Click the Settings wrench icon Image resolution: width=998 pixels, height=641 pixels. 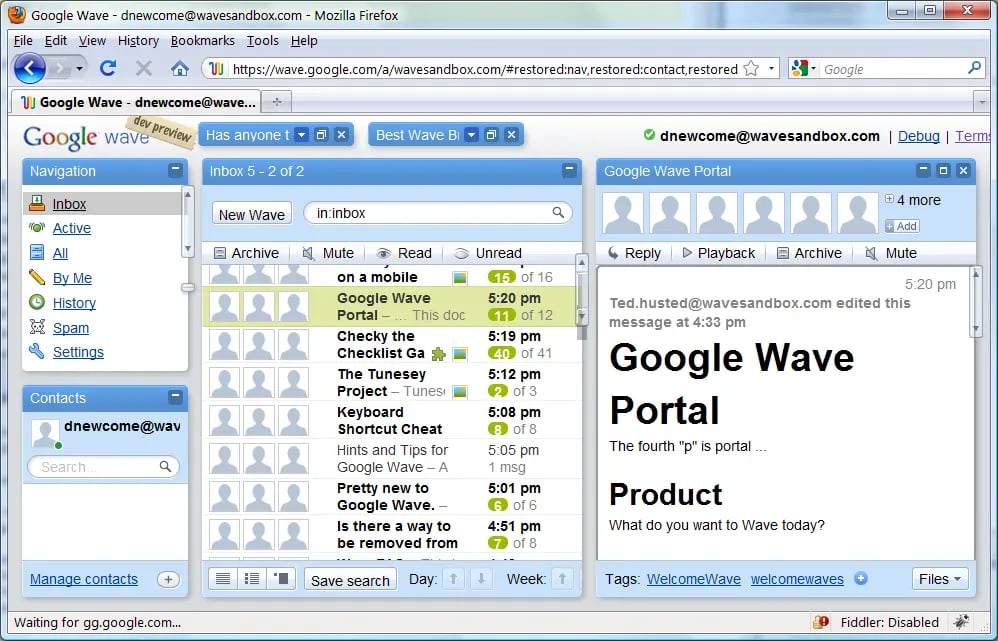[x=37, y=351]
